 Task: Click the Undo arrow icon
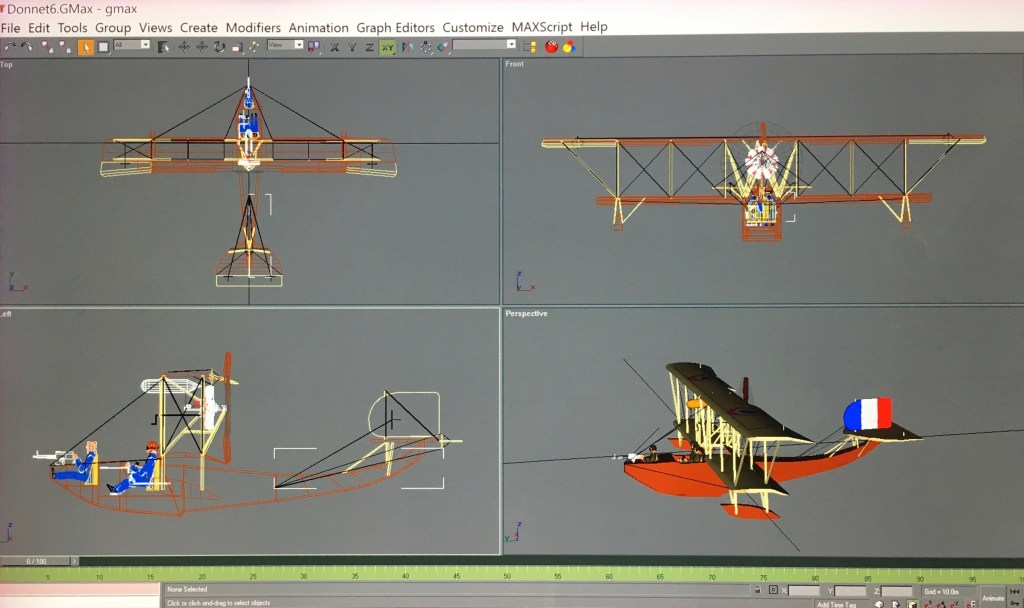9,46
